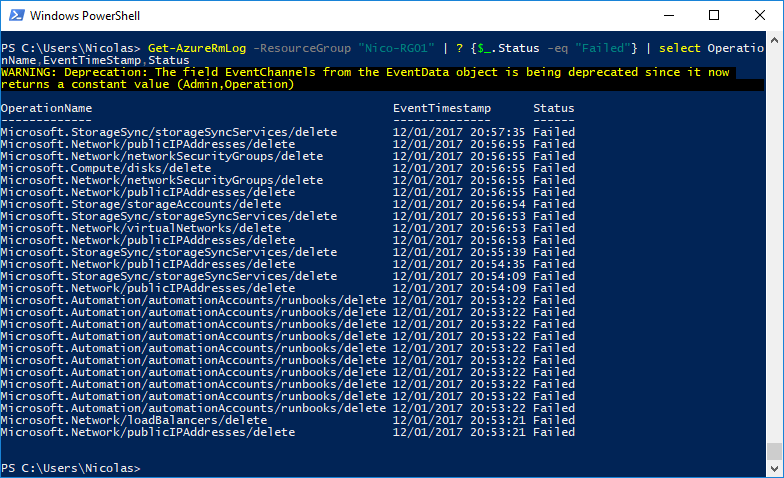This screenshot has width=784, height=478.
Task: Click storageSyncServices/delete in the 20:54:09 row
Action: (246, 276)
